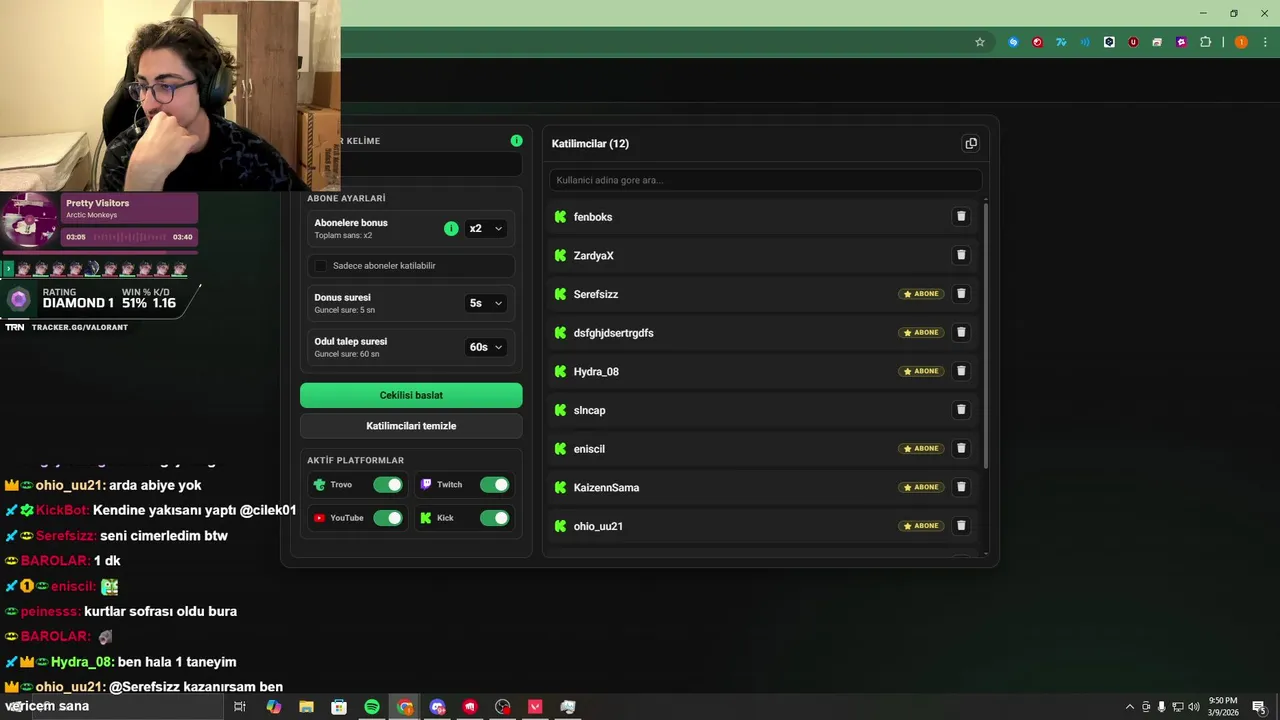The height and width of the screenshot is (720, 1280).
Task: Open the Odul talep suresi 60s dropdown
Action: click(x=486, y=347)
